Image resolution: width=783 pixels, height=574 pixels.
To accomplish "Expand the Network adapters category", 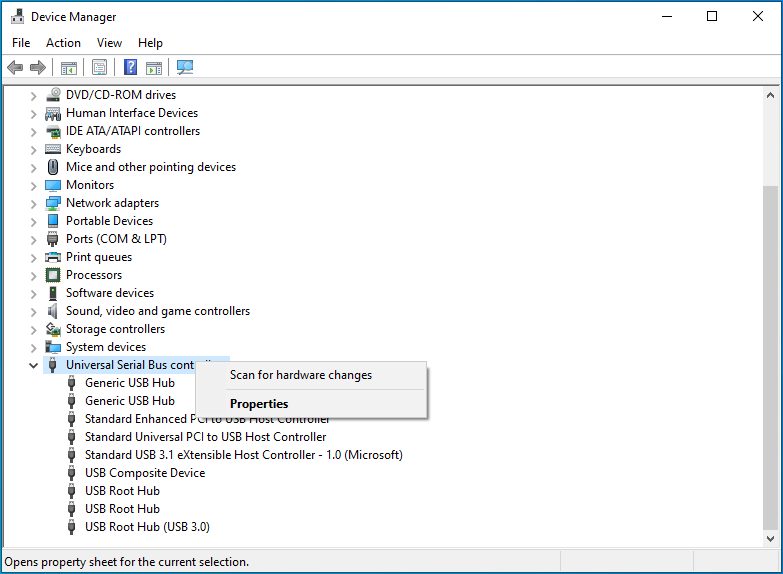I will coord(33,203).
